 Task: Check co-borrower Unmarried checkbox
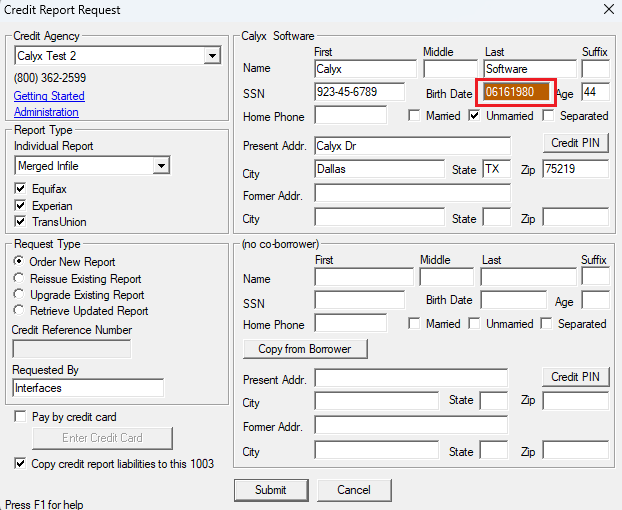pos(474,323)
